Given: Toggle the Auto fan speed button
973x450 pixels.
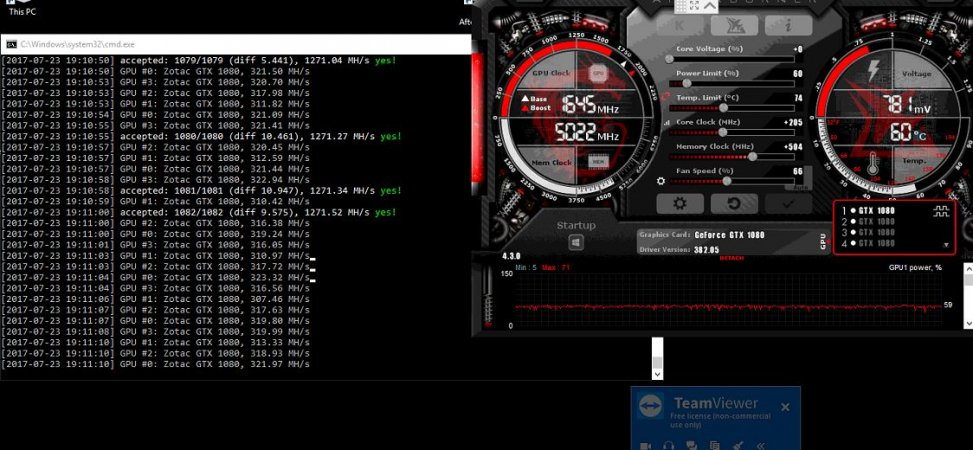Looking at the screenshot, I should [802, 186].
